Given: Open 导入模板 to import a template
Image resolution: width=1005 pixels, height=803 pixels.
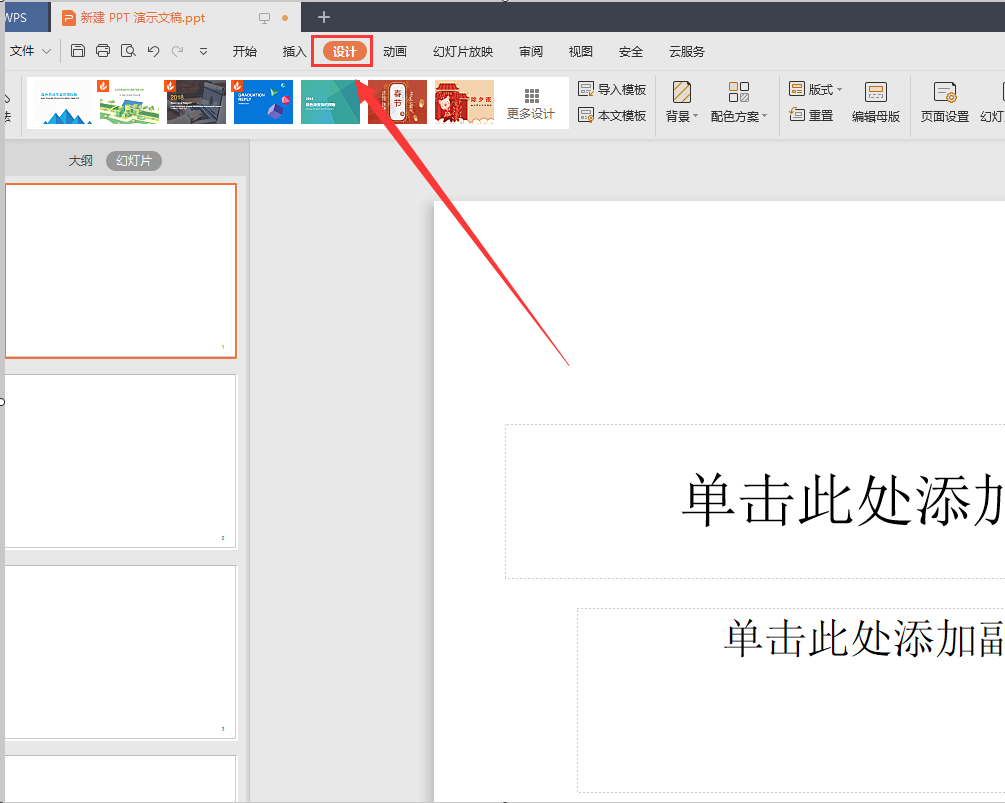Looking at the screenshot, I should coord(611,88).
